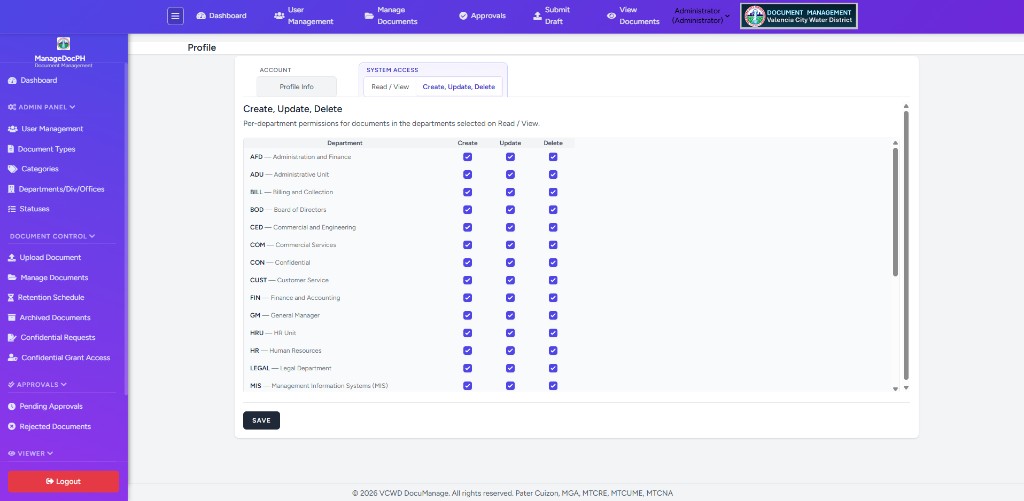
Task: Uncheck Delete for BILL Billing and Collection
Action: point(553,192)
